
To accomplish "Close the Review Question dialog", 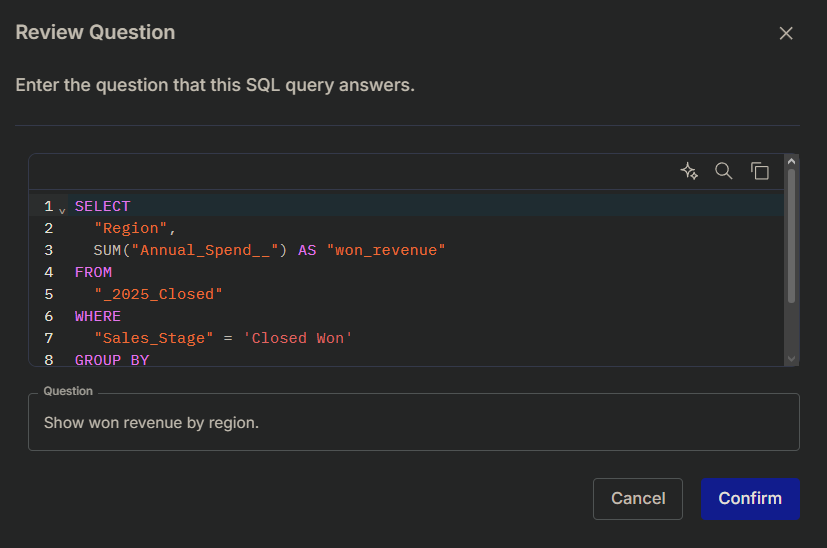I will pos(786,33).
